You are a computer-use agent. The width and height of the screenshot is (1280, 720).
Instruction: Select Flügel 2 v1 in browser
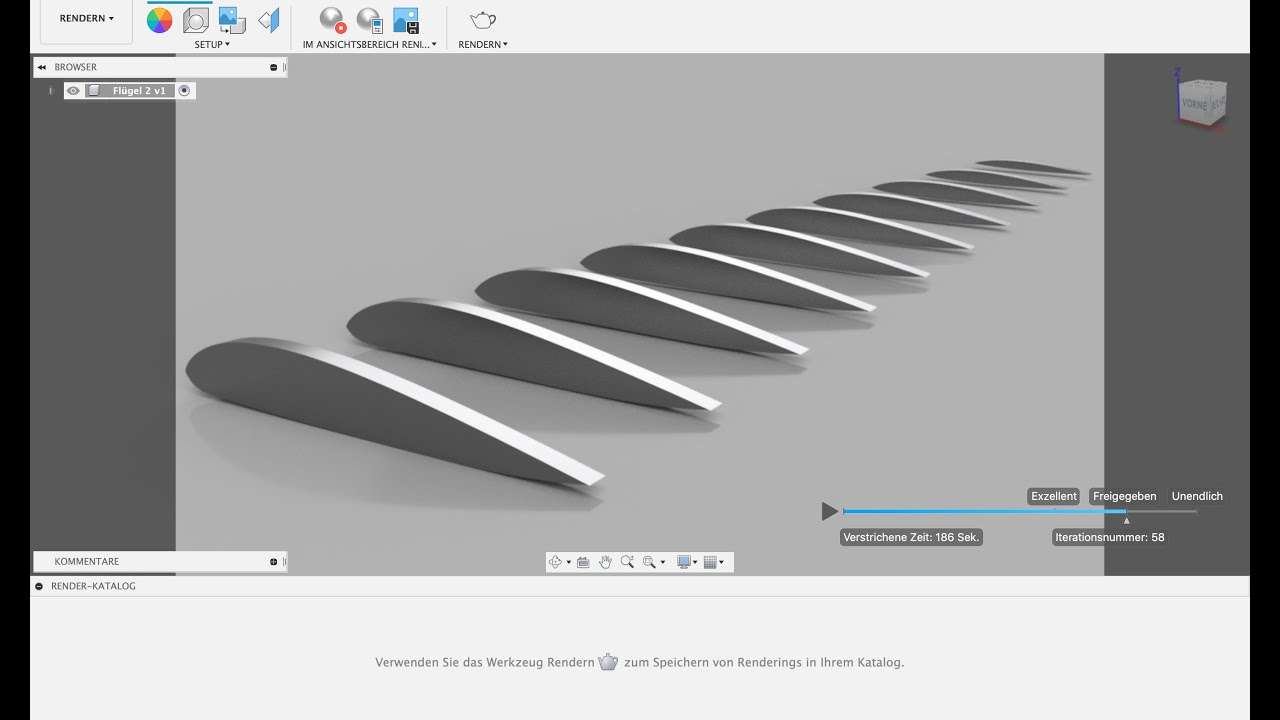pyautogui.click(x=138, y=90)
